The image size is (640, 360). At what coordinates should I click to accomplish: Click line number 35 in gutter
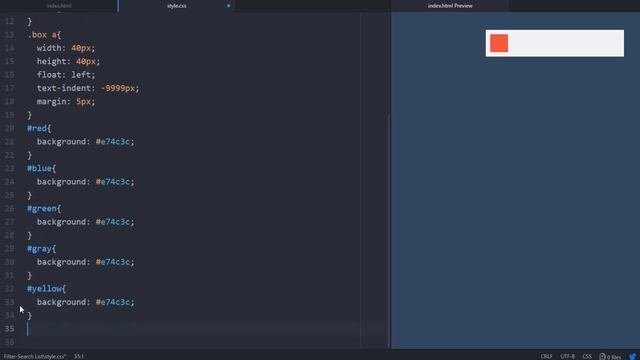click(9, 329)
